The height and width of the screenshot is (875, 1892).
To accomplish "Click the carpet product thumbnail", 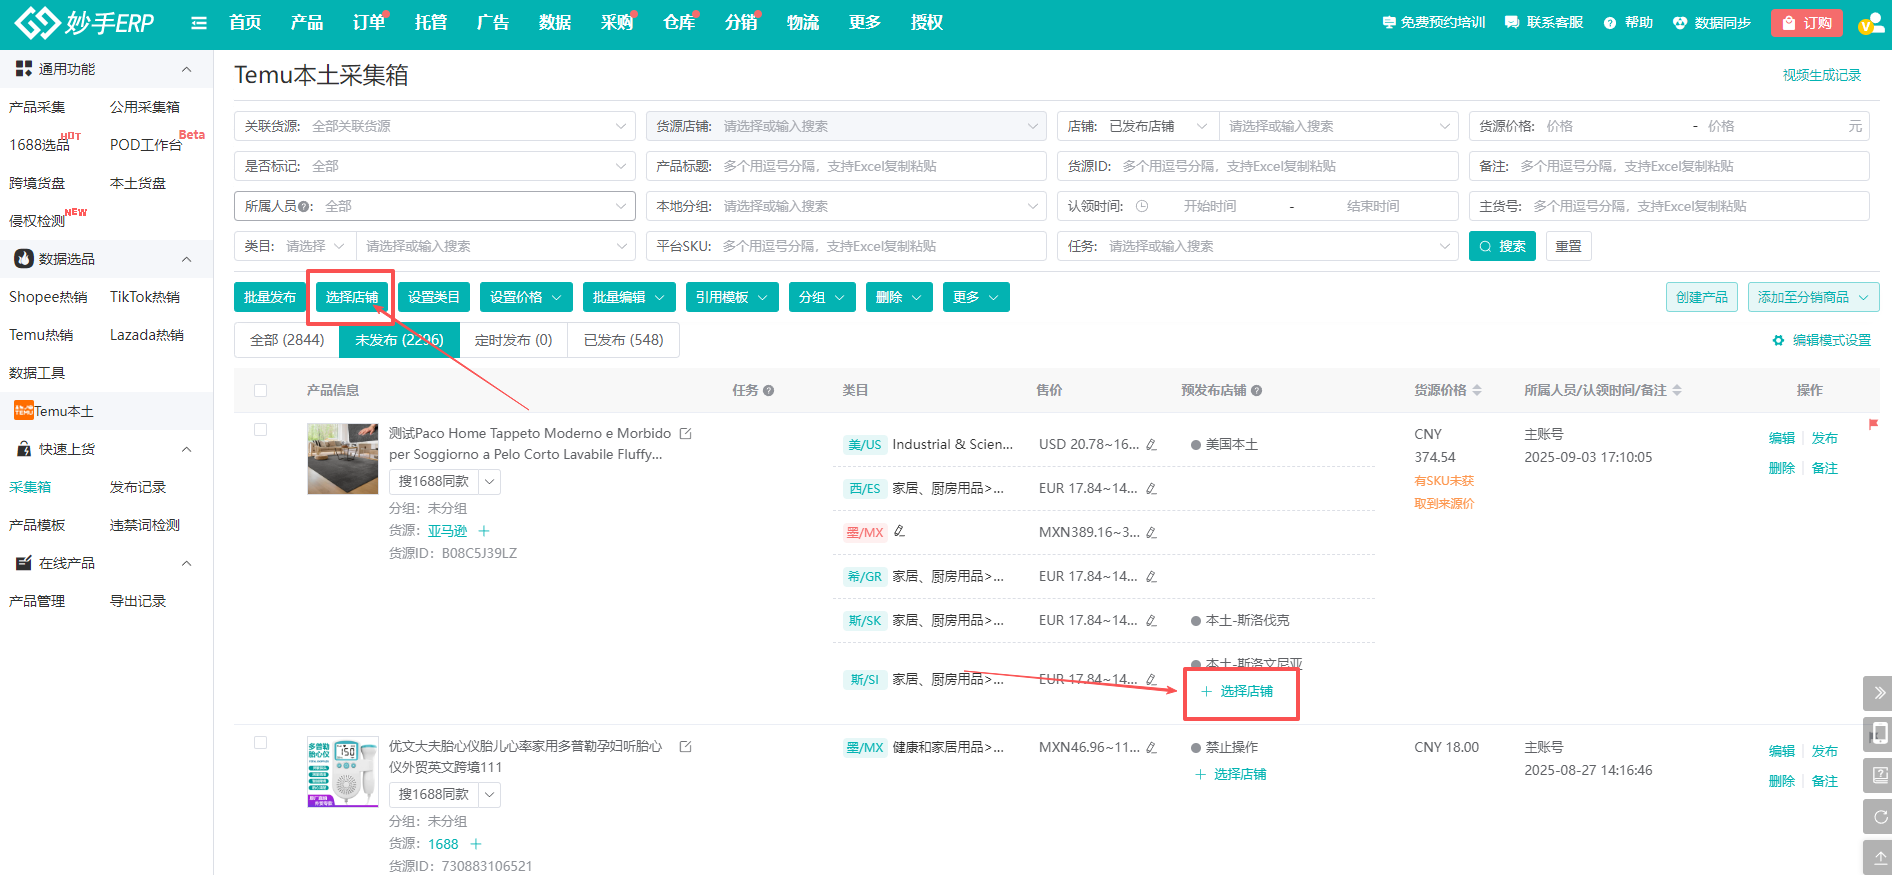I will [x=343, y=458].
